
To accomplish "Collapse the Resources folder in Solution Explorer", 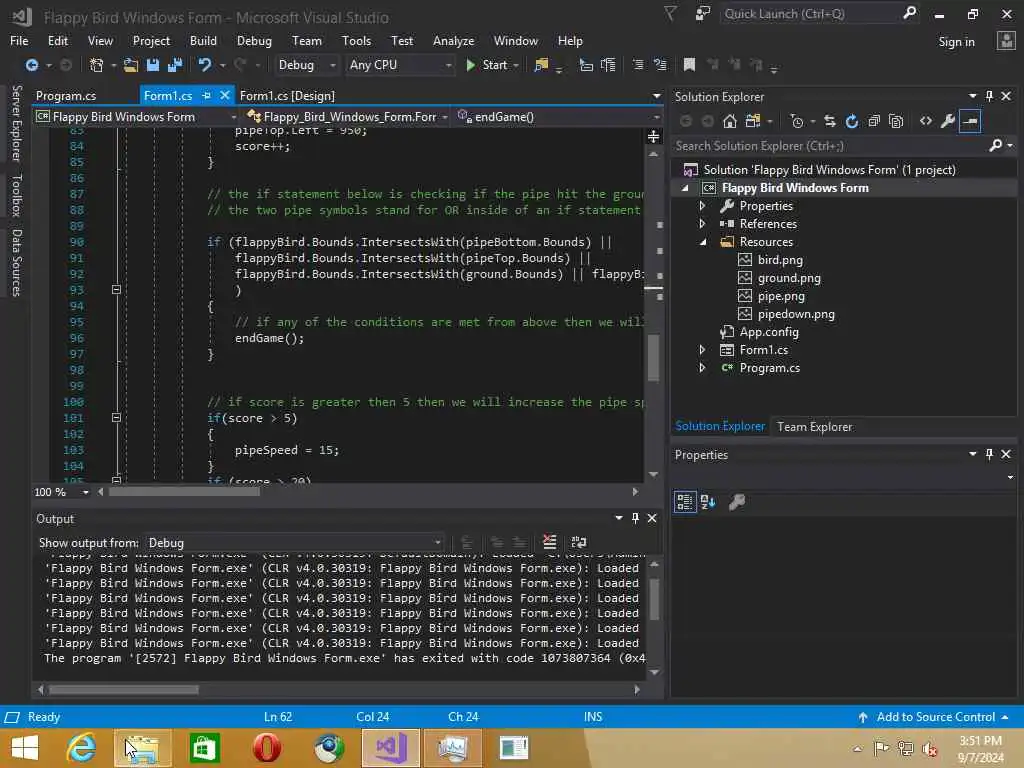I will tap(703, 242).
